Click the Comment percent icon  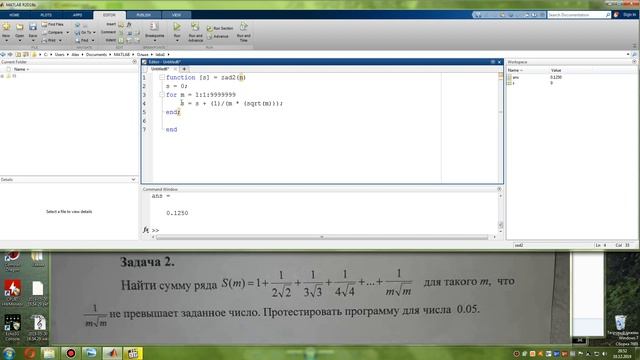point(121,32)
